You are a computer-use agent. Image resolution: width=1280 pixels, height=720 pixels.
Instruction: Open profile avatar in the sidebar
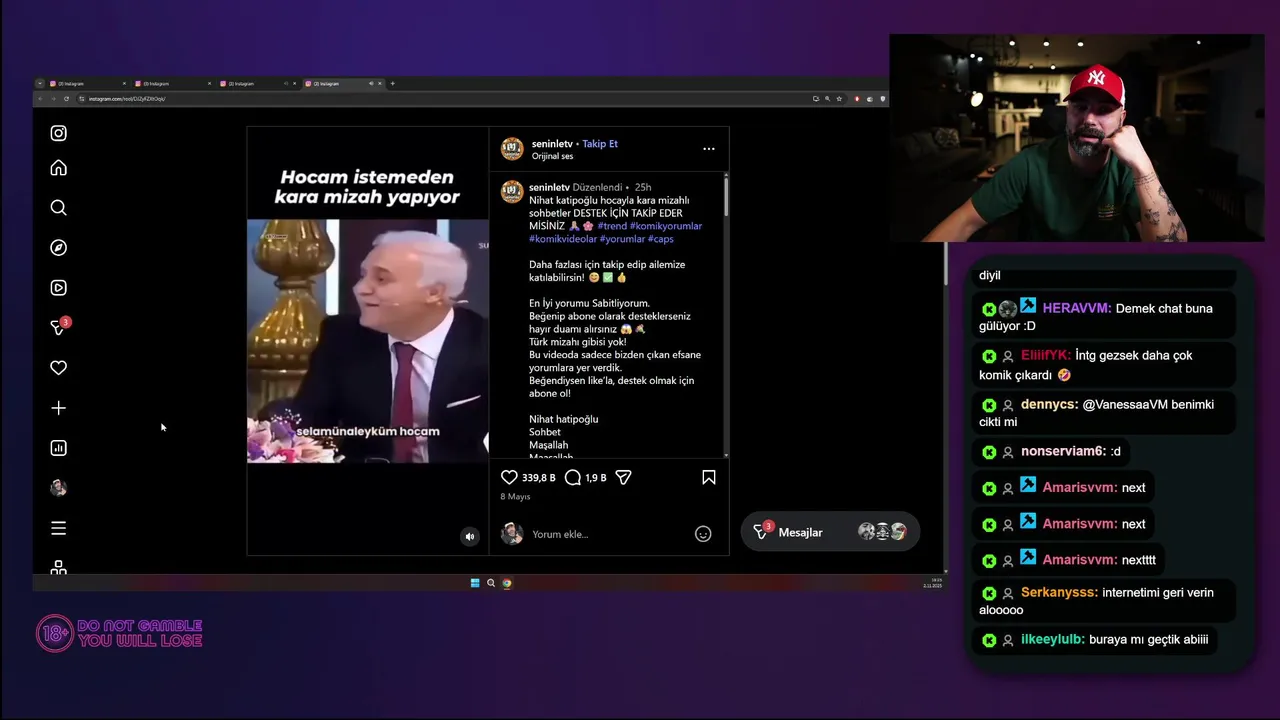pos(58,488)
